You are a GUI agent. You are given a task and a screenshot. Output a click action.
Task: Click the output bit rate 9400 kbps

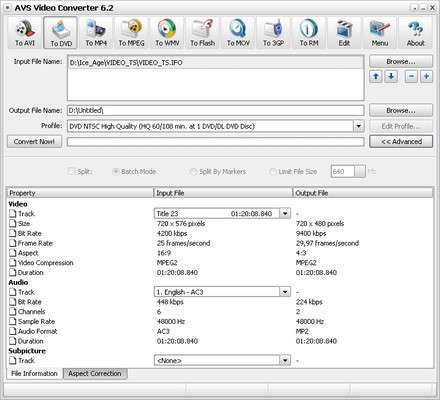click(x=311, y=233)
